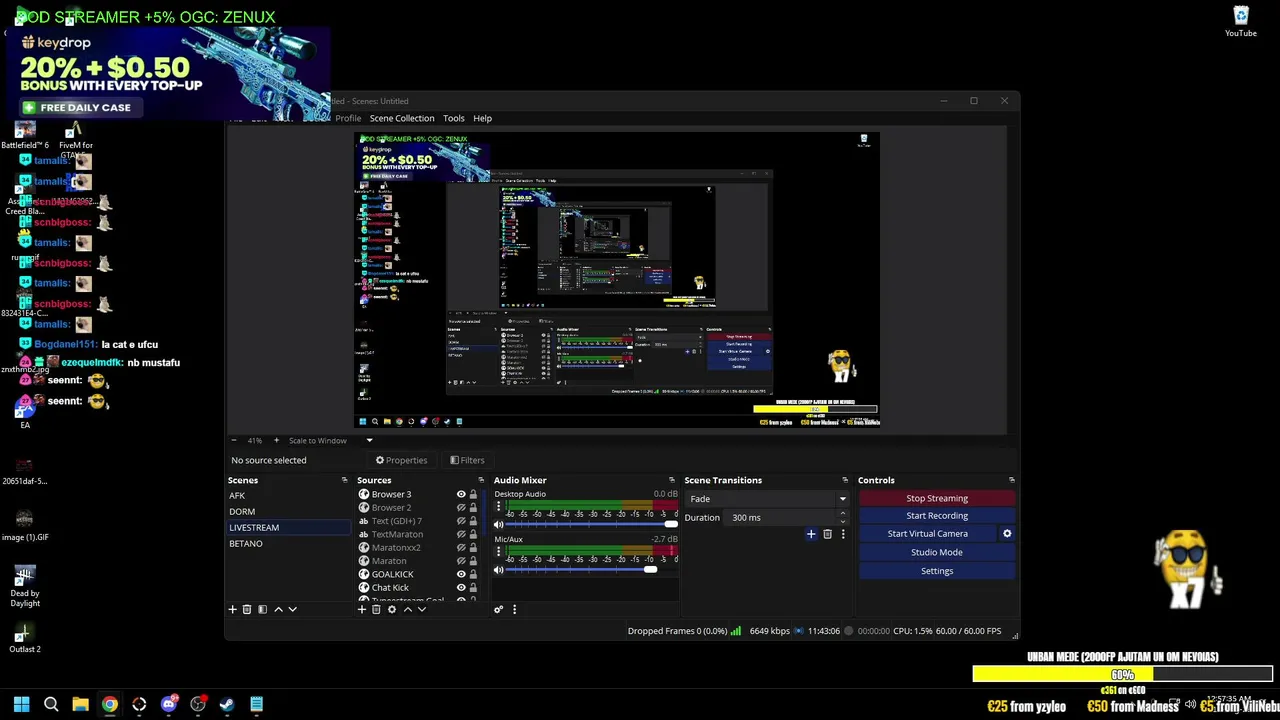
Task: Open source Filters button
Action: (x=467, y=460)
